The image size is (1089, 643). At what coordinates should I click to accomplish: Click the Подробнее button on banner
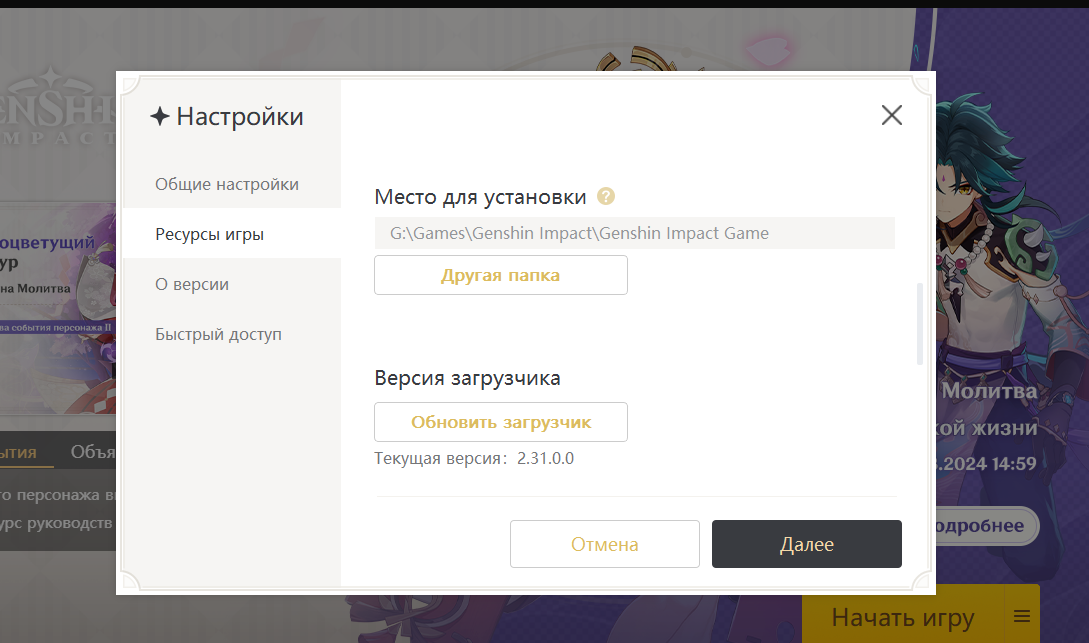click(986, 526)
